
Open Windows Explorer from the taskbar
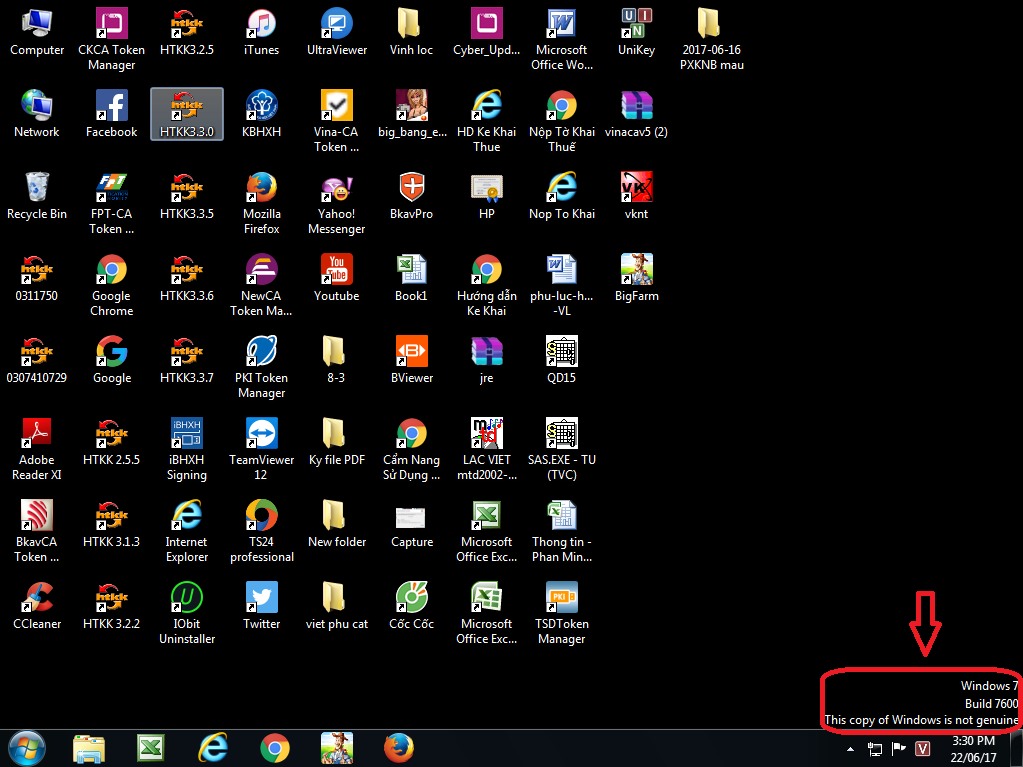coord(89,748)
